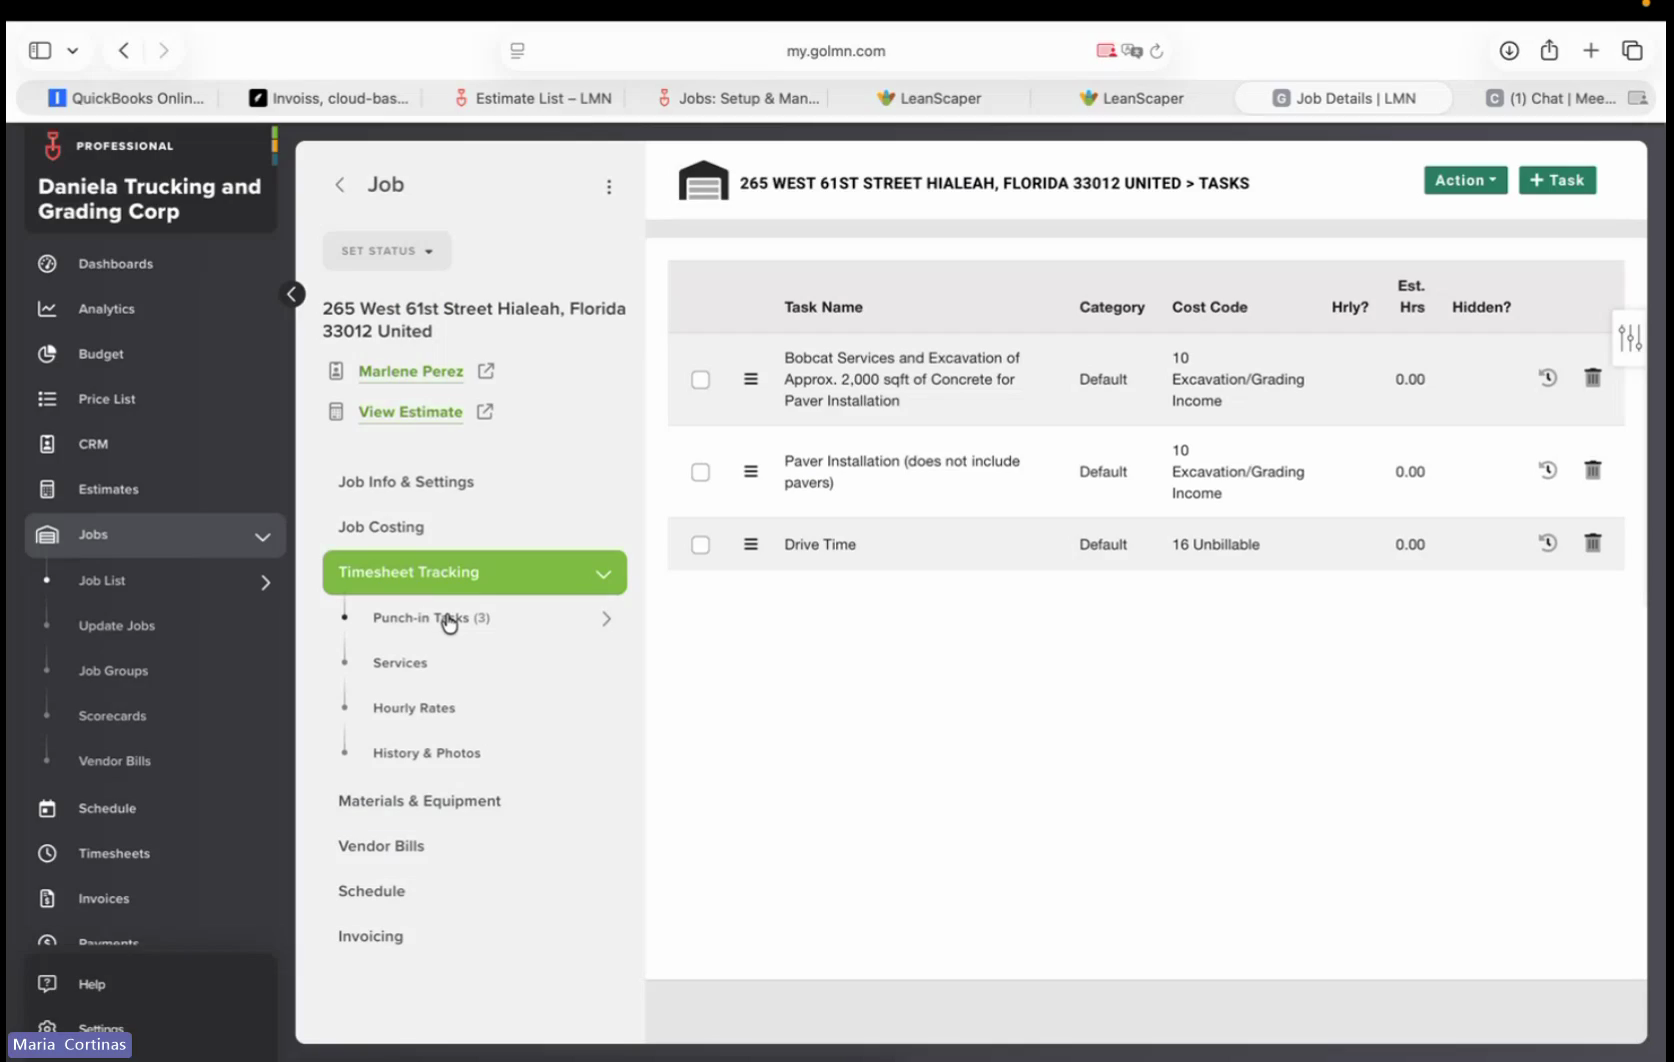Open Hourly Rates under Timesheet Tracking

tap(414, 708)
